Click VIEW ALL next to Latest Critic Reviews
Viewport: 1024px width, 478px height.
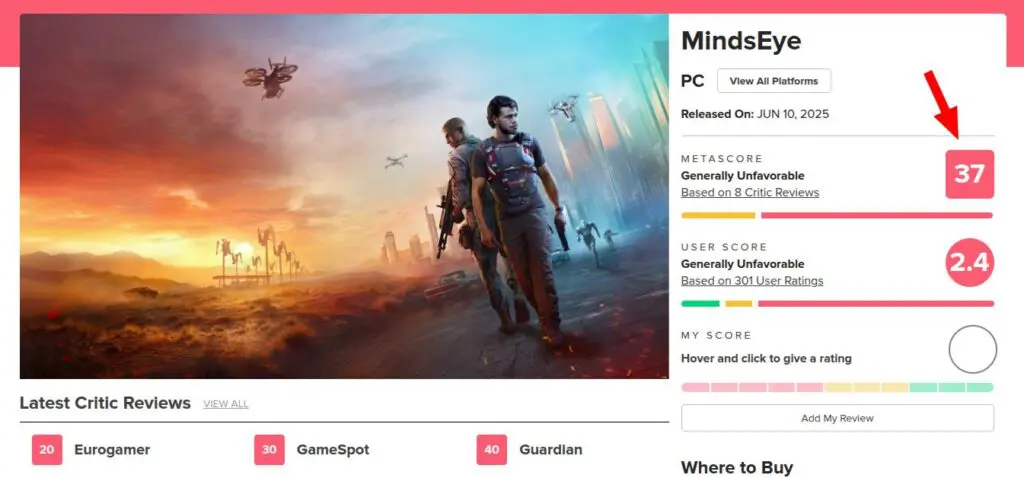(x=225, y=404)
